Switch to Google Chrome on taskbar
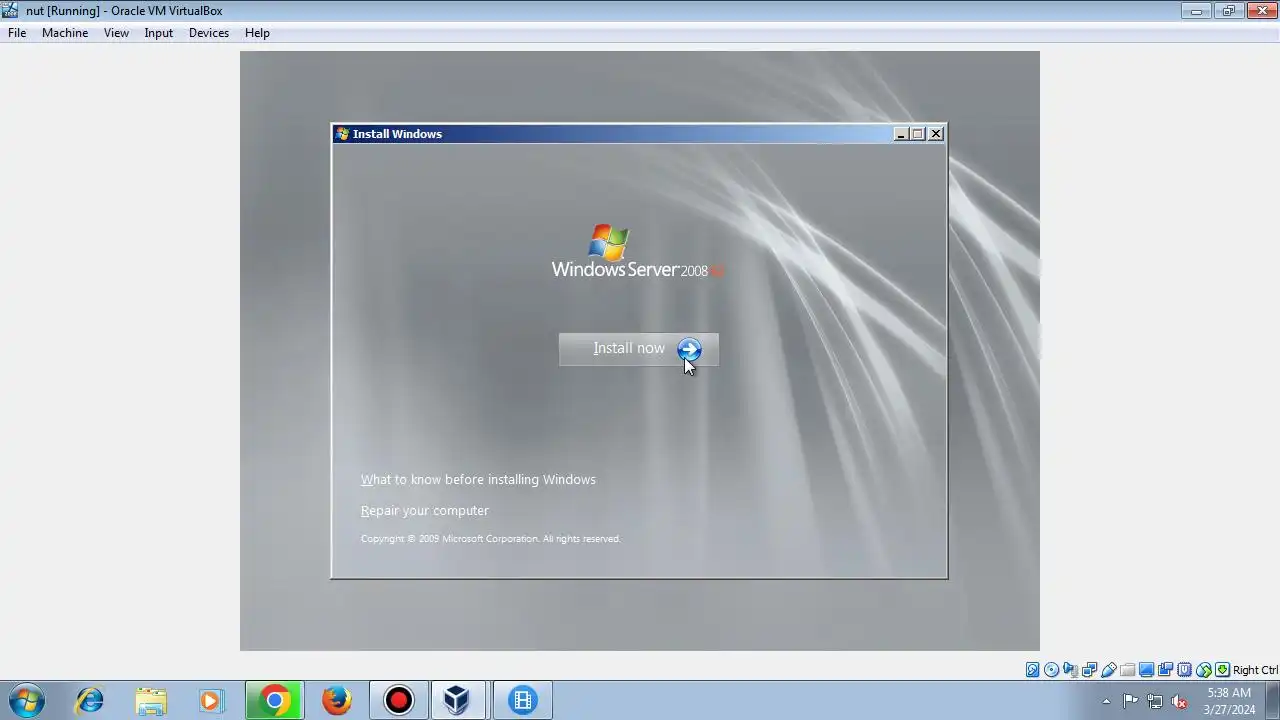The image size is (1280, 720). (275, 700)
